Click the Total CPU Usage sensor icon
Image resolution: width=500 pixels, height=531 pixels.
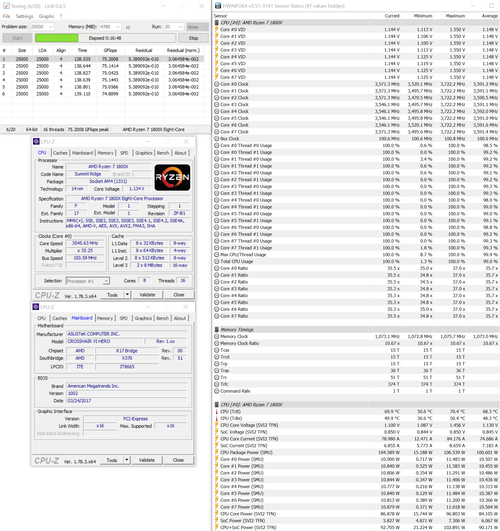(x=217, y=261)
